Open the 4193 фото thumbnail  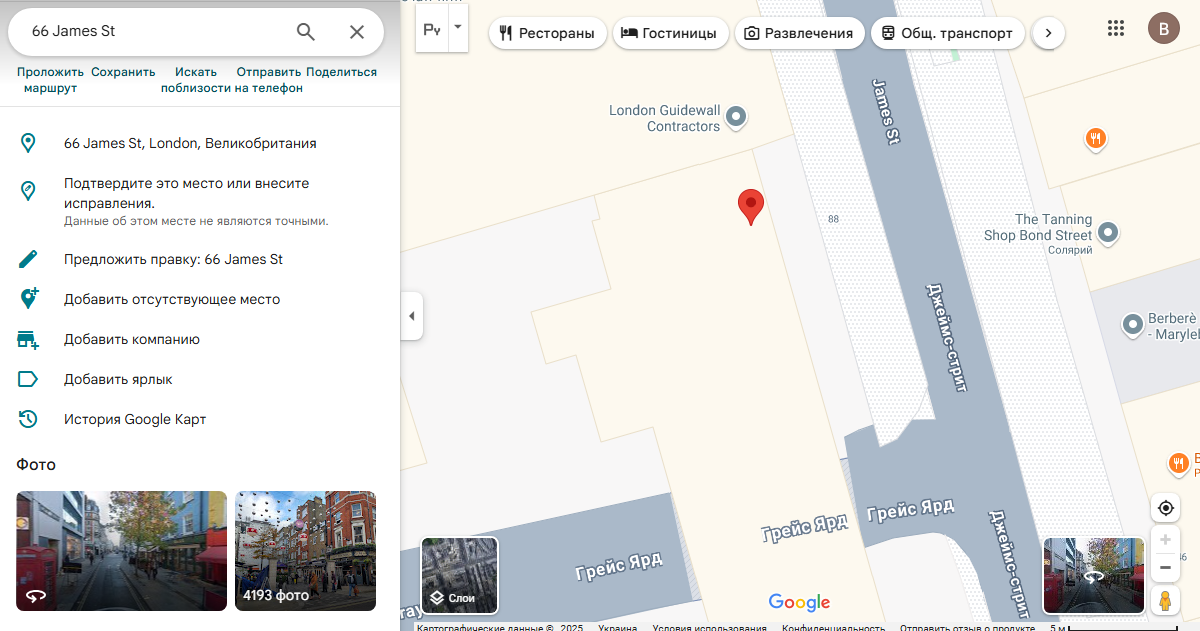point(305,551)
